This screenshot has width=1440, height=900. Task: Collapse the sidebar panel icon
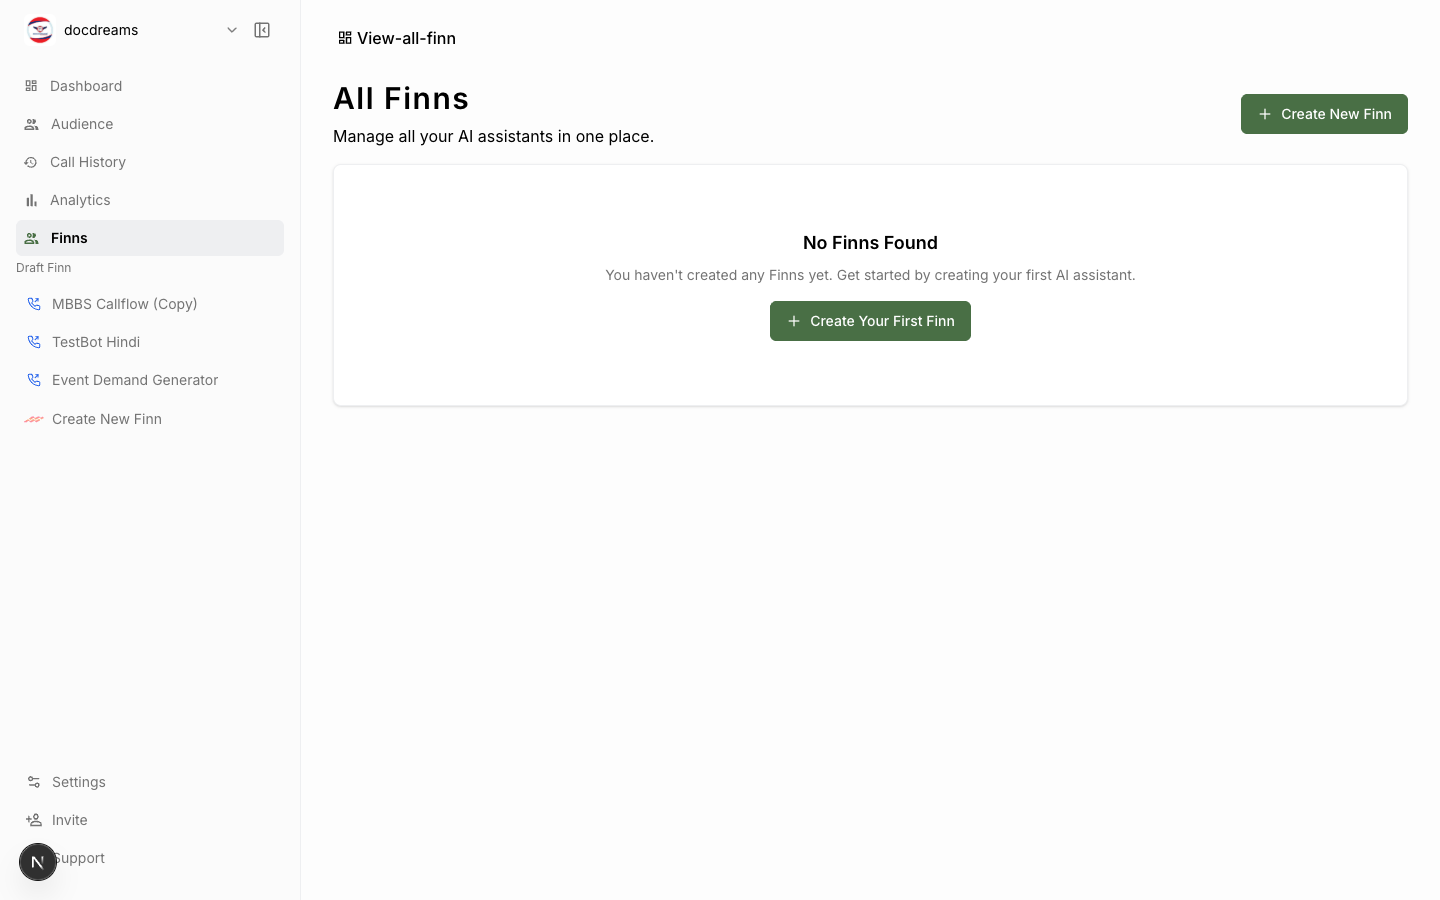click(262, 30)
